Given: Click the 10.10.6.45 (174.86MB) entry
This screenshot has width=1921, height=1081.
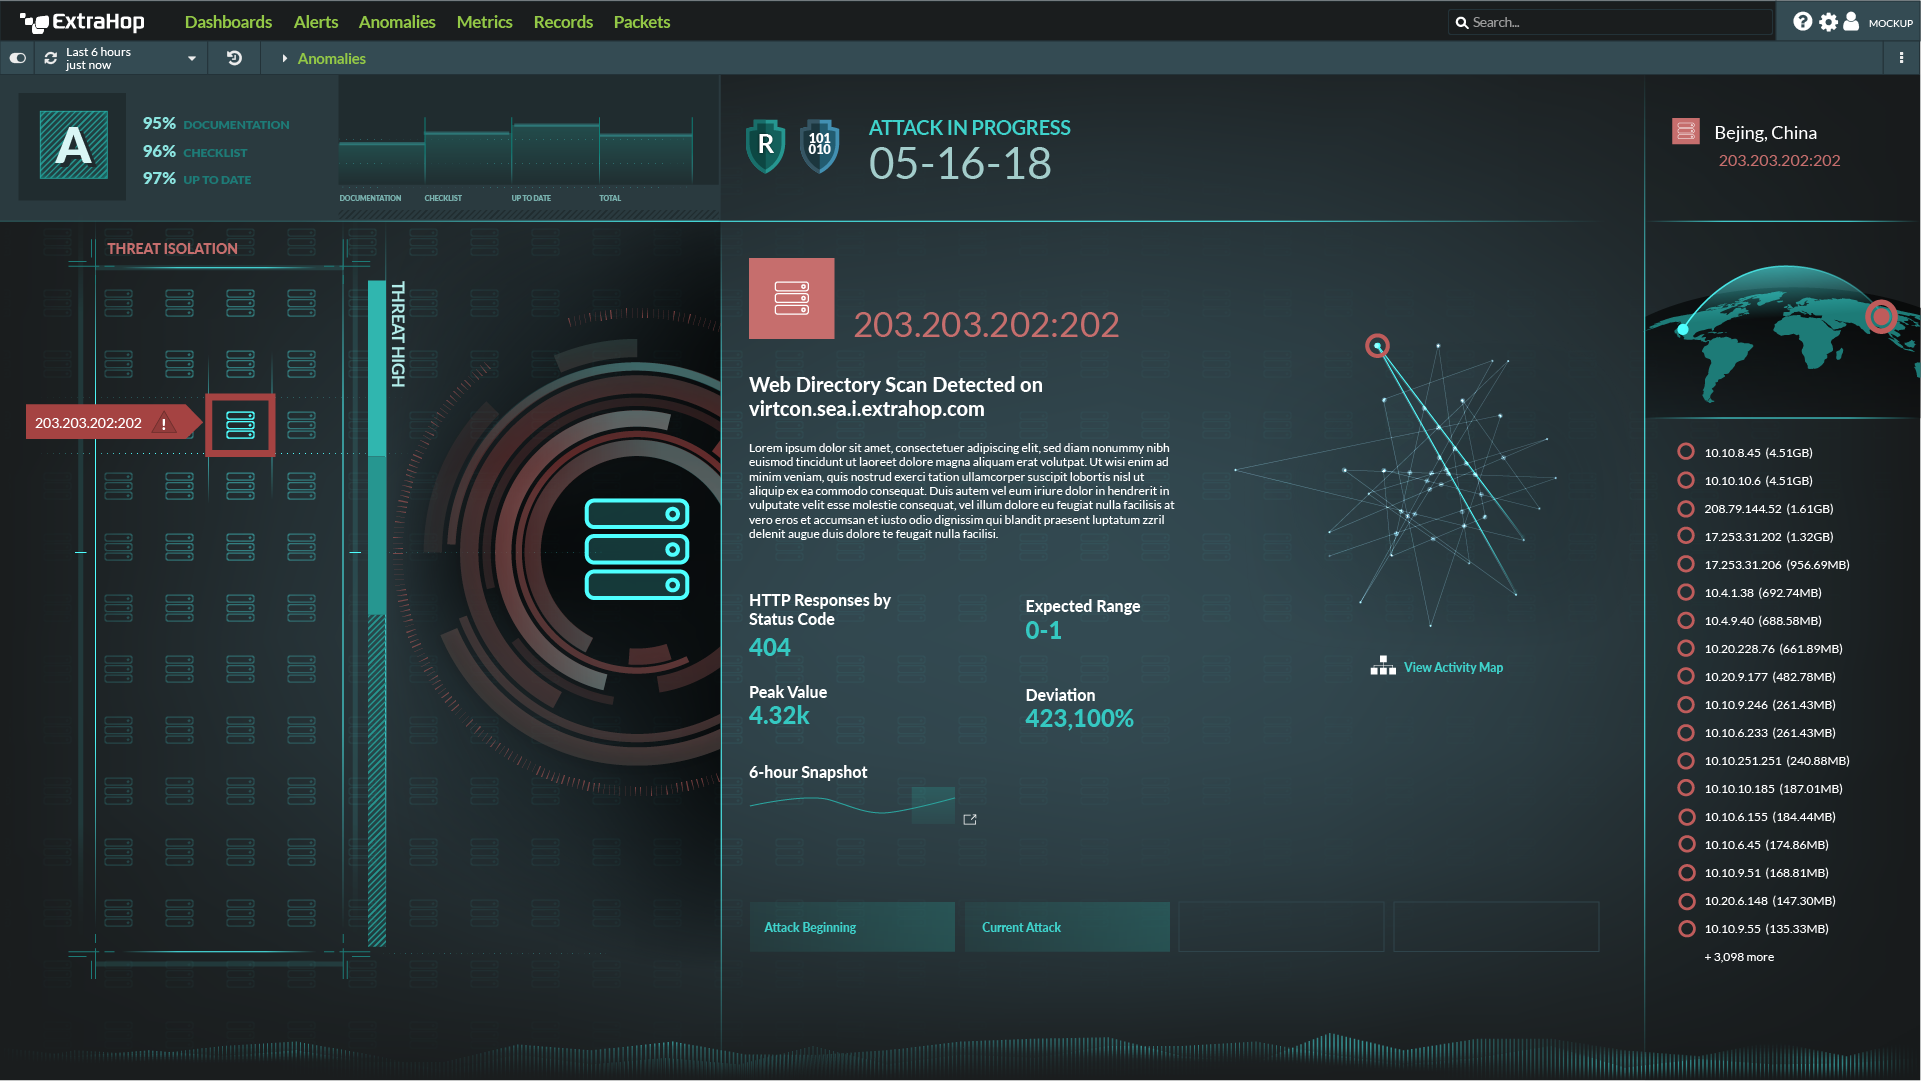Looking at the screenshot, I should point(1766,845).
